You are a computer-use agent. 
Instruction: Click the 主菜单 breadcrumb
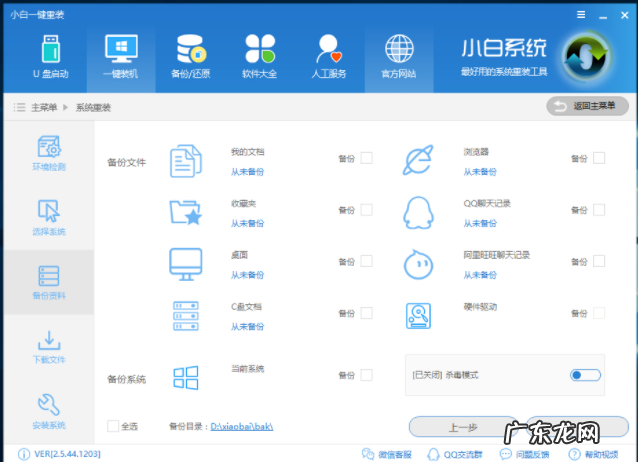[x=44, y=107]
